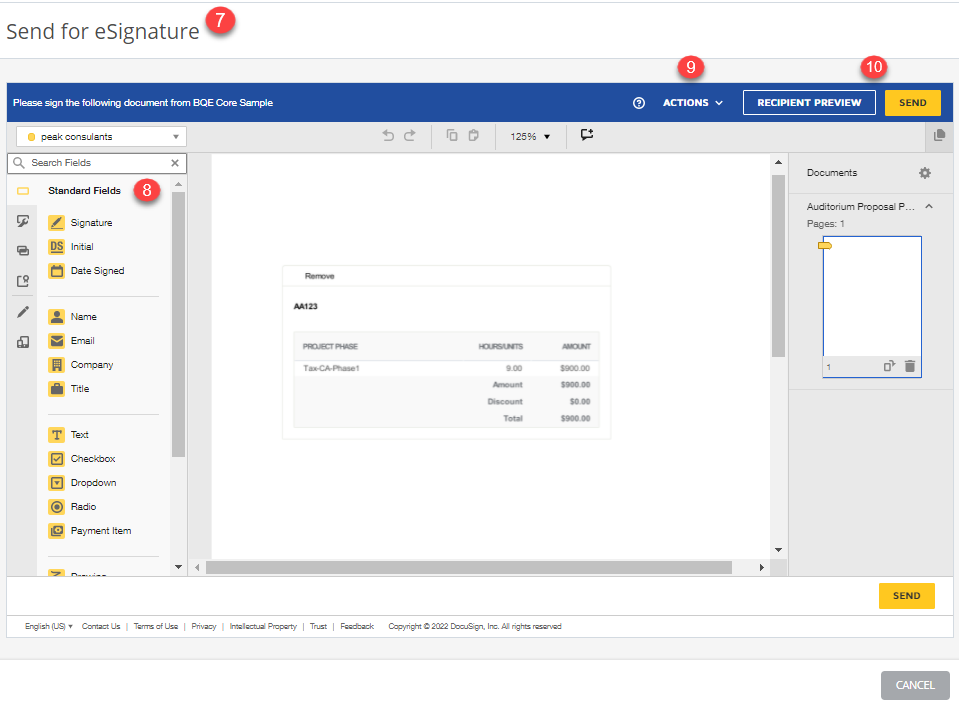Click RECIPIENT PREVIEW button
The height and width of the screenshot is (705, 959).
point(809,103)
